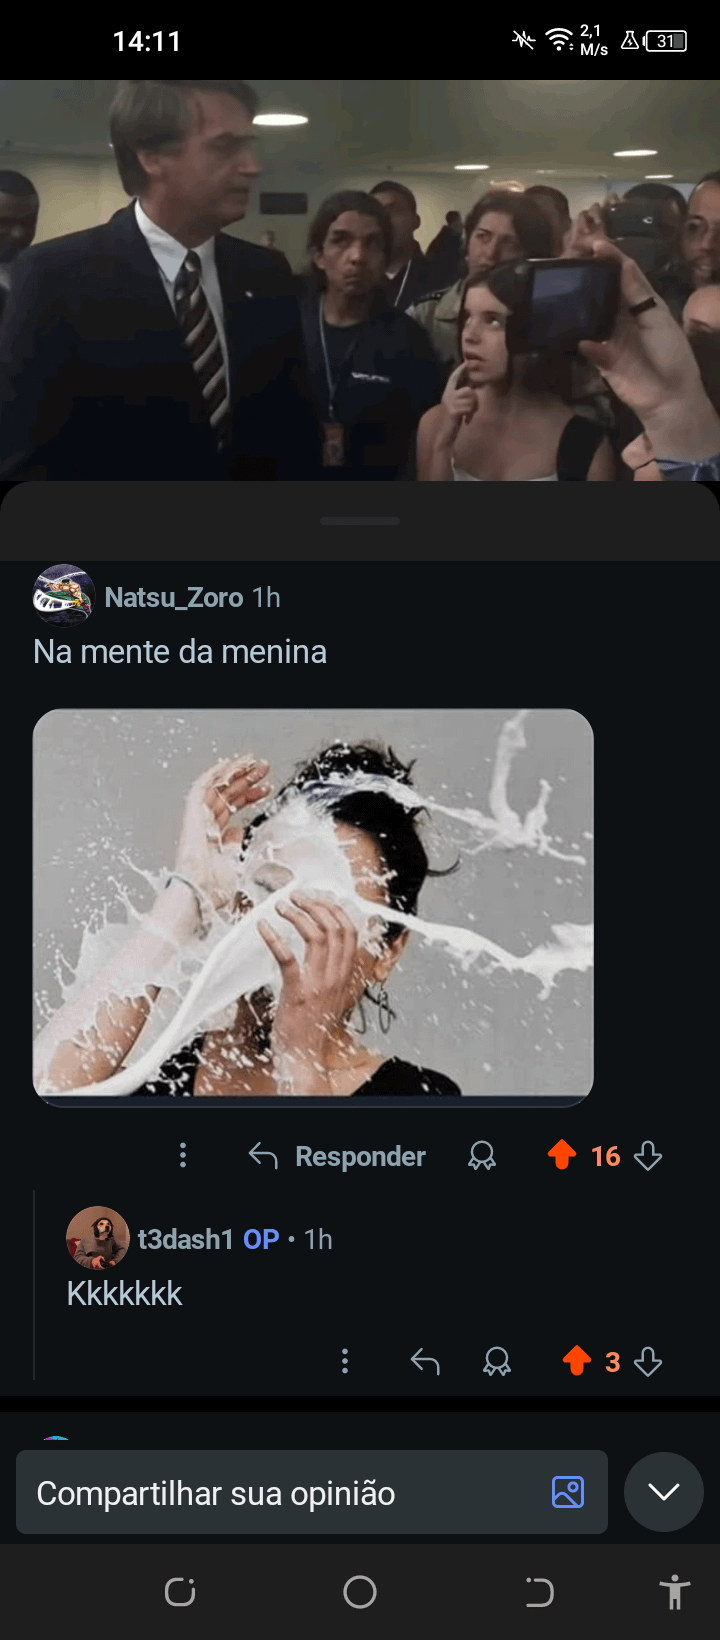This screenshot has height=1640, width=720.
Task: Upvote t3dash1's Kkkkkkk reply
Action: point(577,1361)
